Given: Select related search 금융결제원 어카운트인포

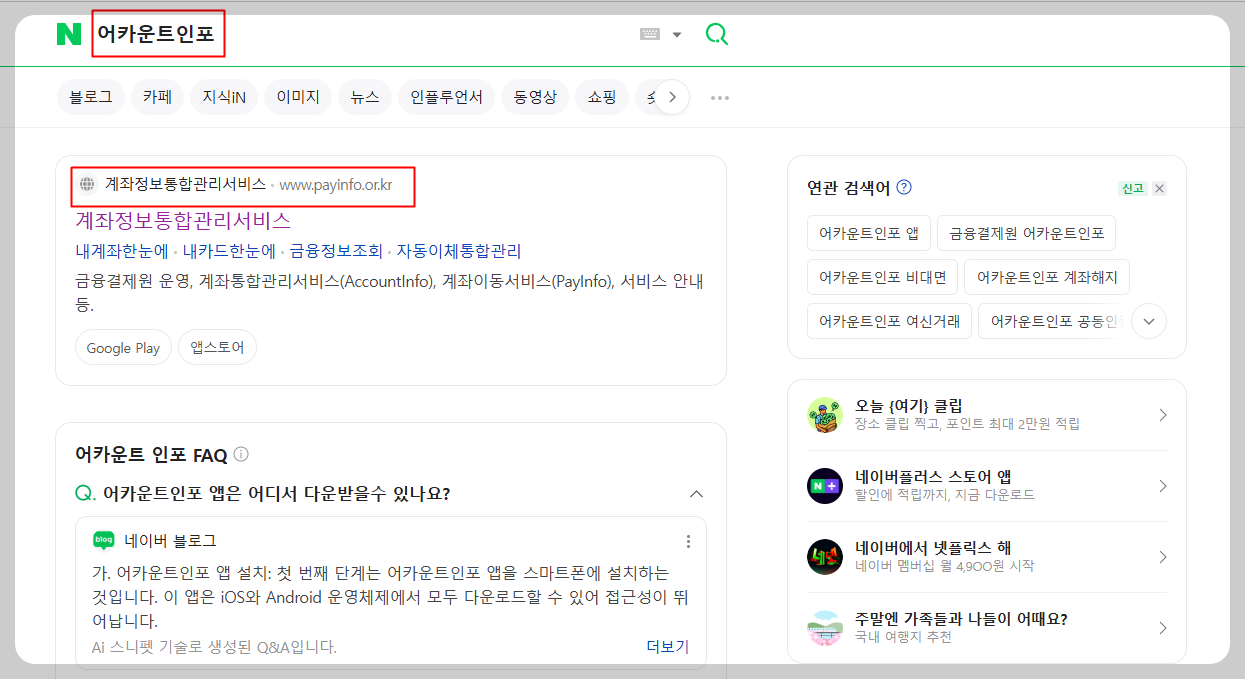Looking at the screenshot, I should (1027, 233).
